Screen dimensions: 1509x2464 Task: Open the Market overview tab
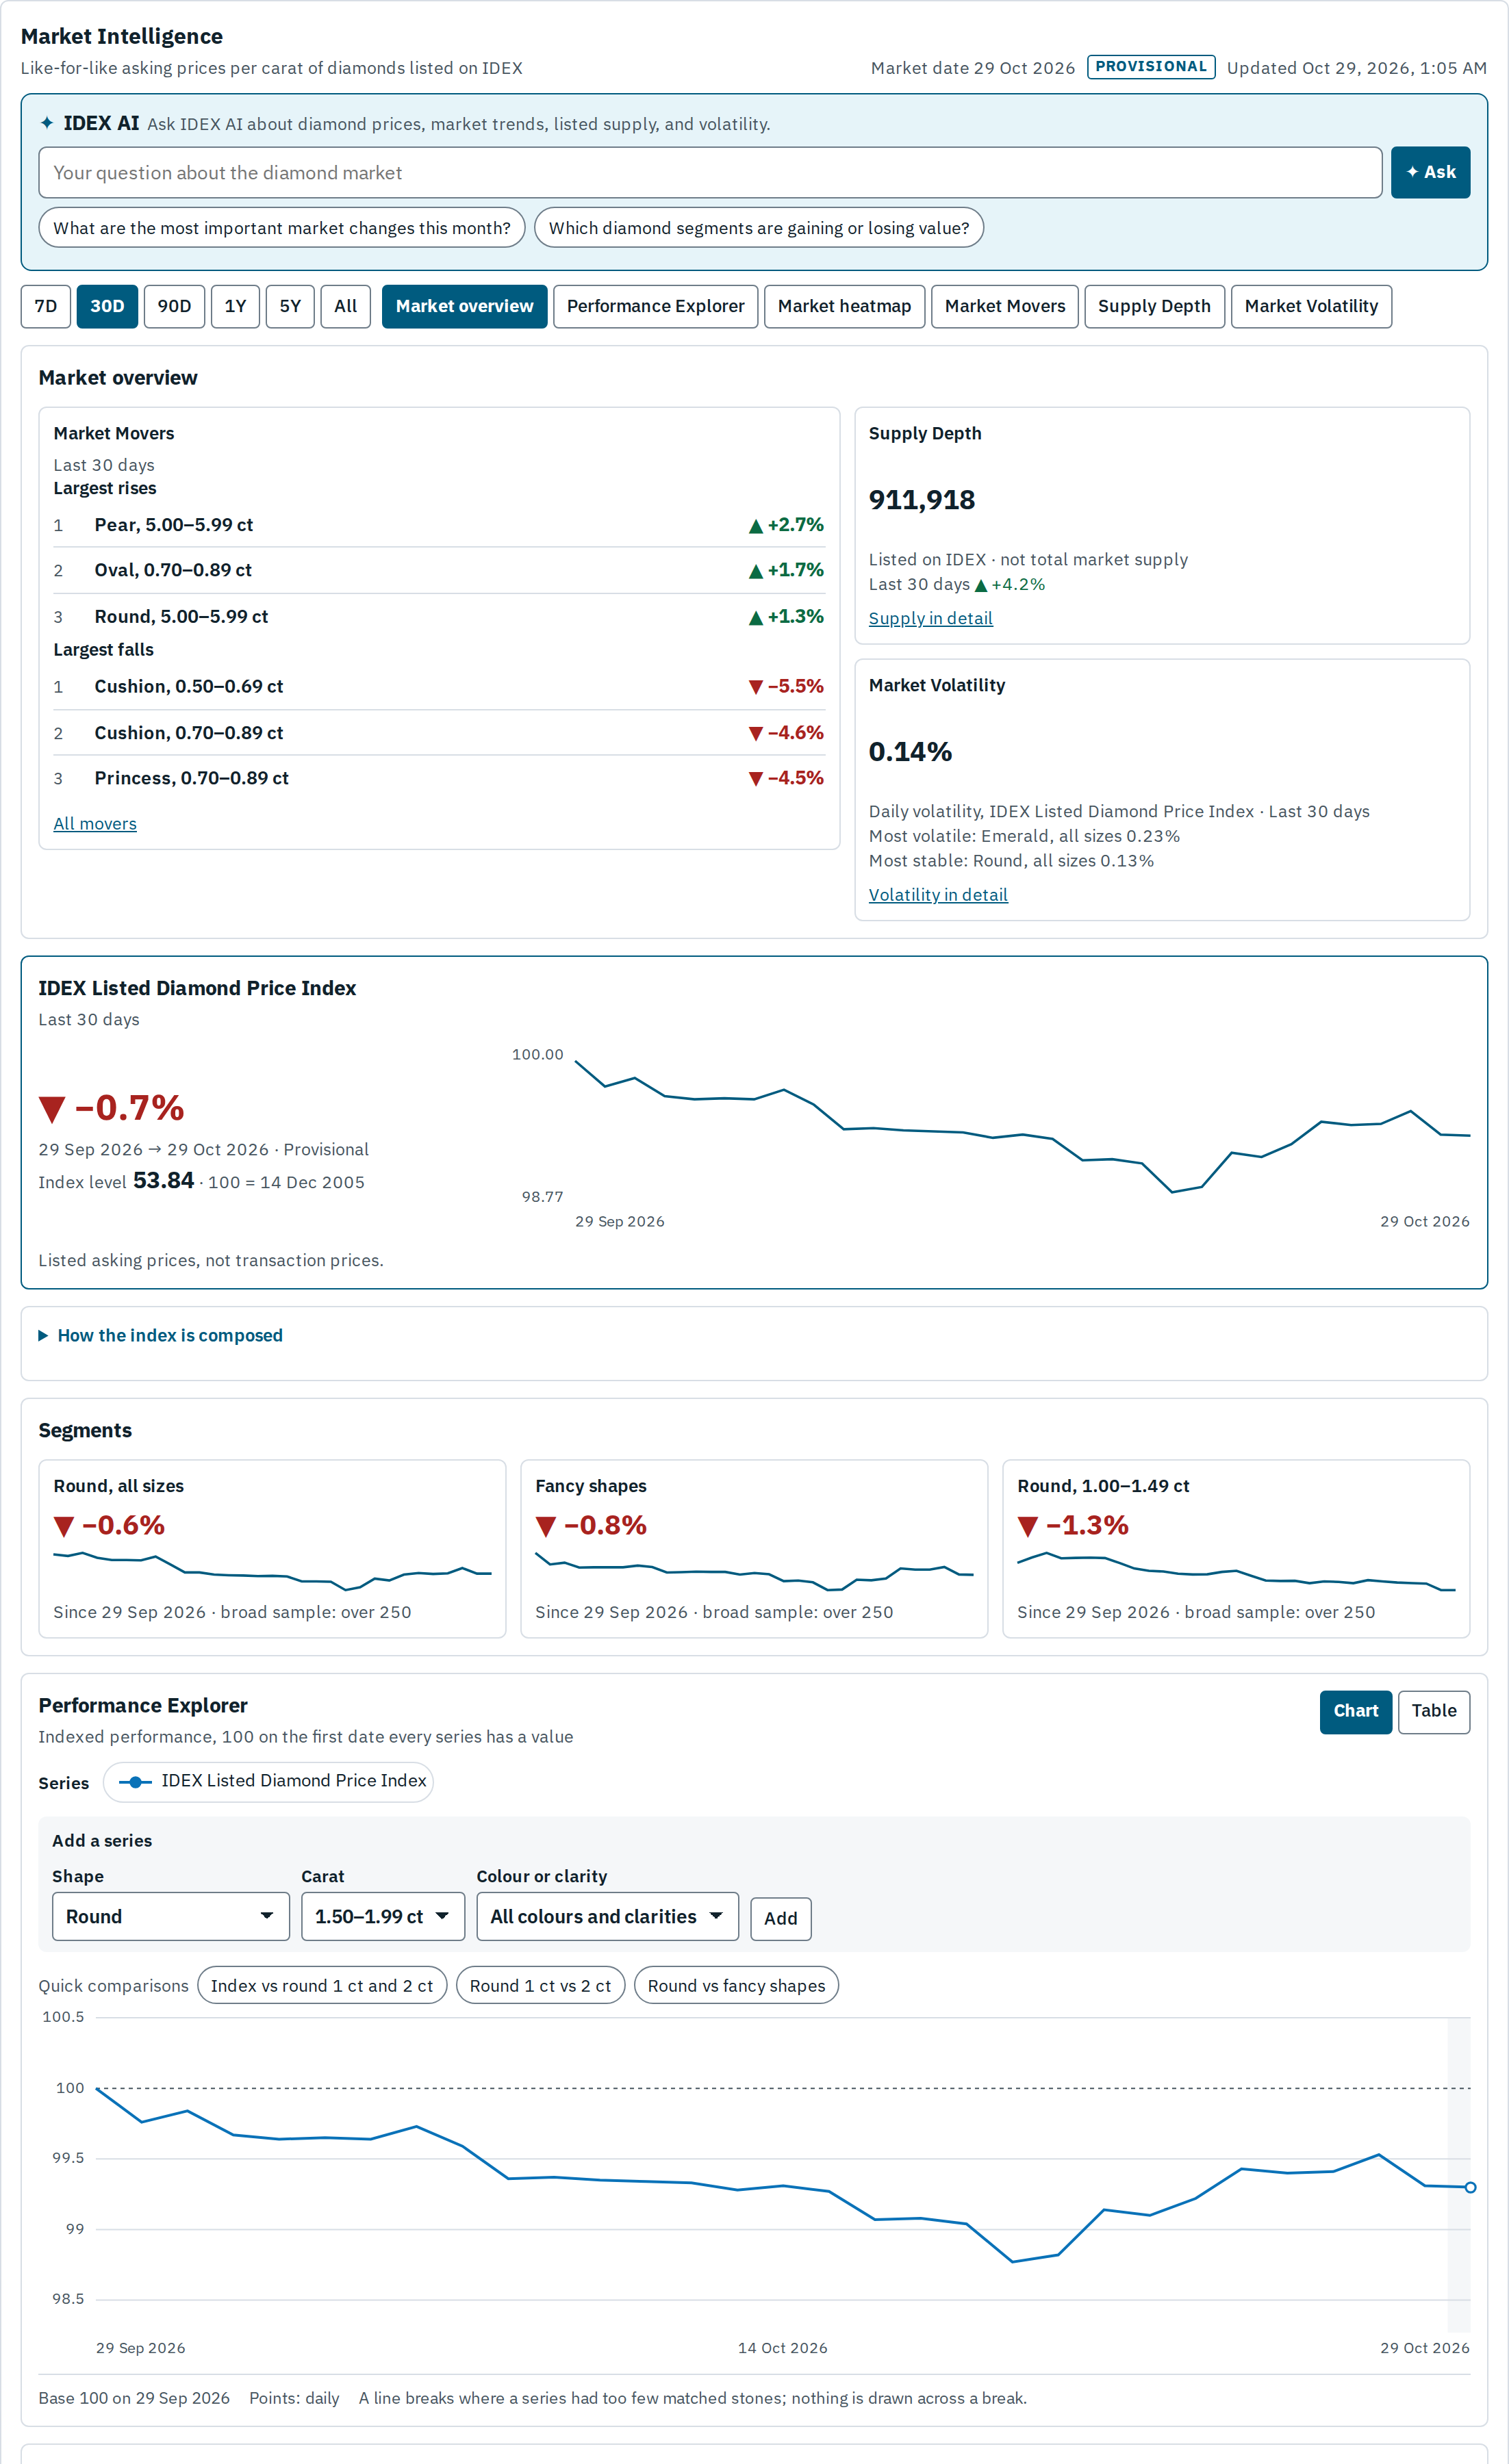click(x=464, y=306)
